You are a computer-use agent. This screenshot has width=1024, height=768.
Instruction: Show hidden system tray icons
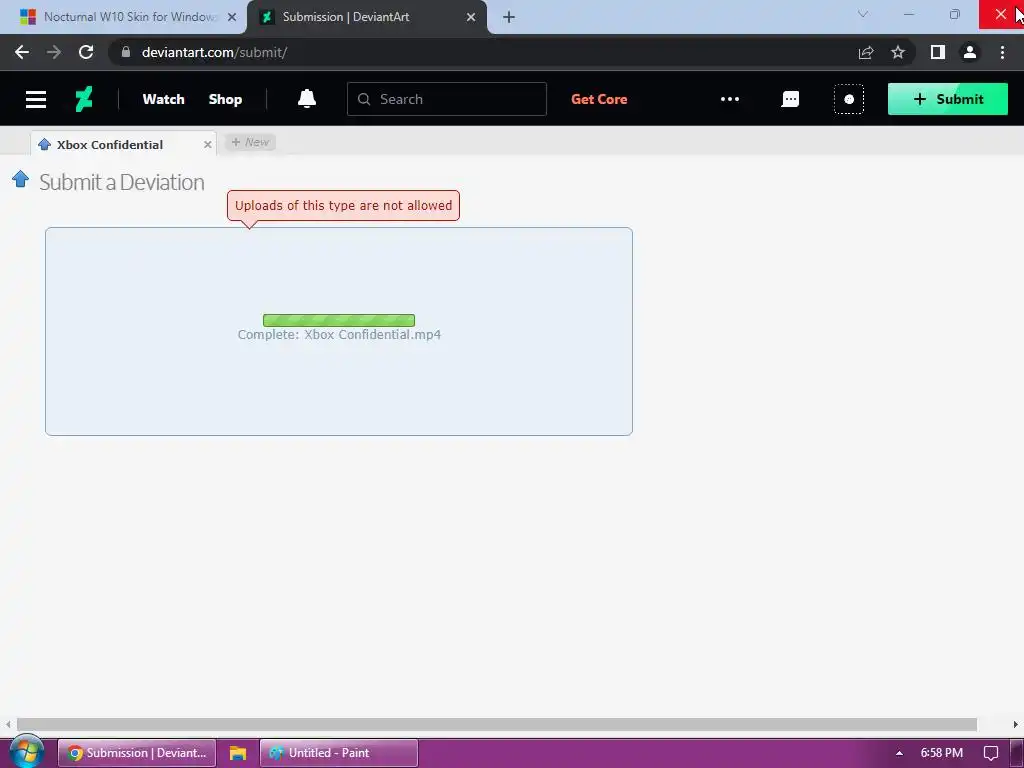point(899,753)
